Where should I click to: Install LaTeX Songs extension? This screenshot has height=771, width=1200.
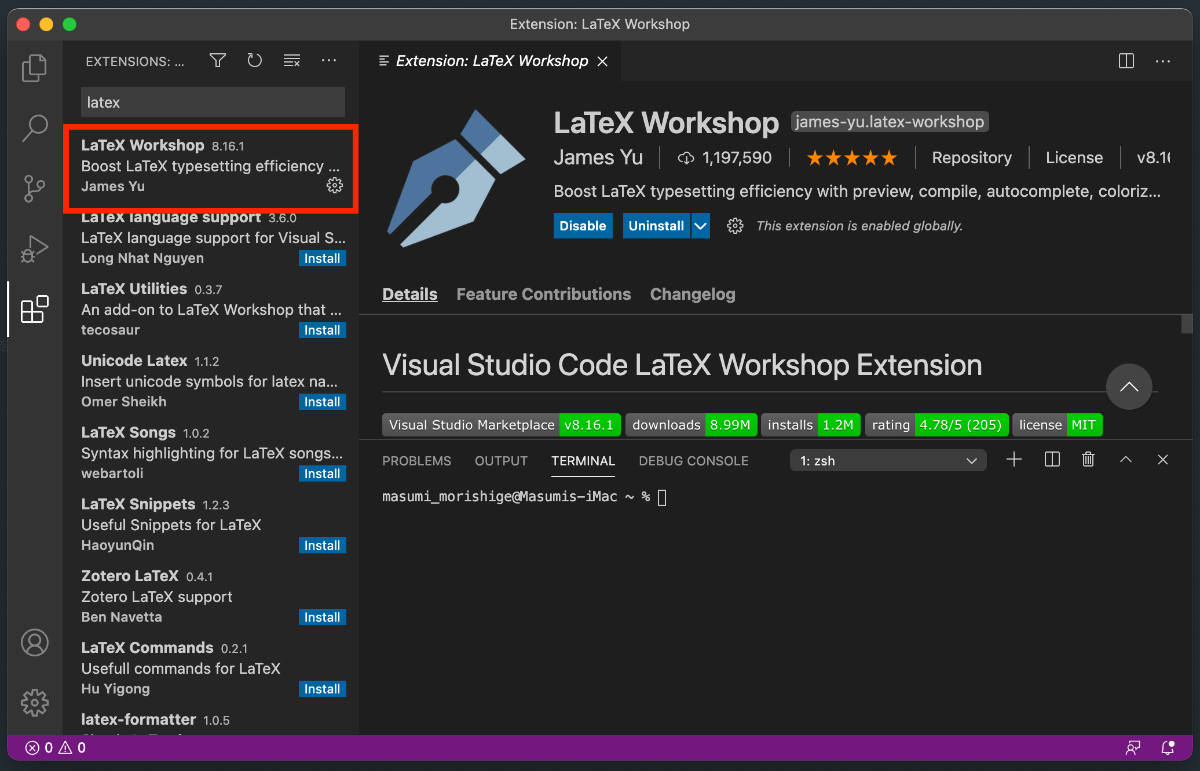point(322,474)
